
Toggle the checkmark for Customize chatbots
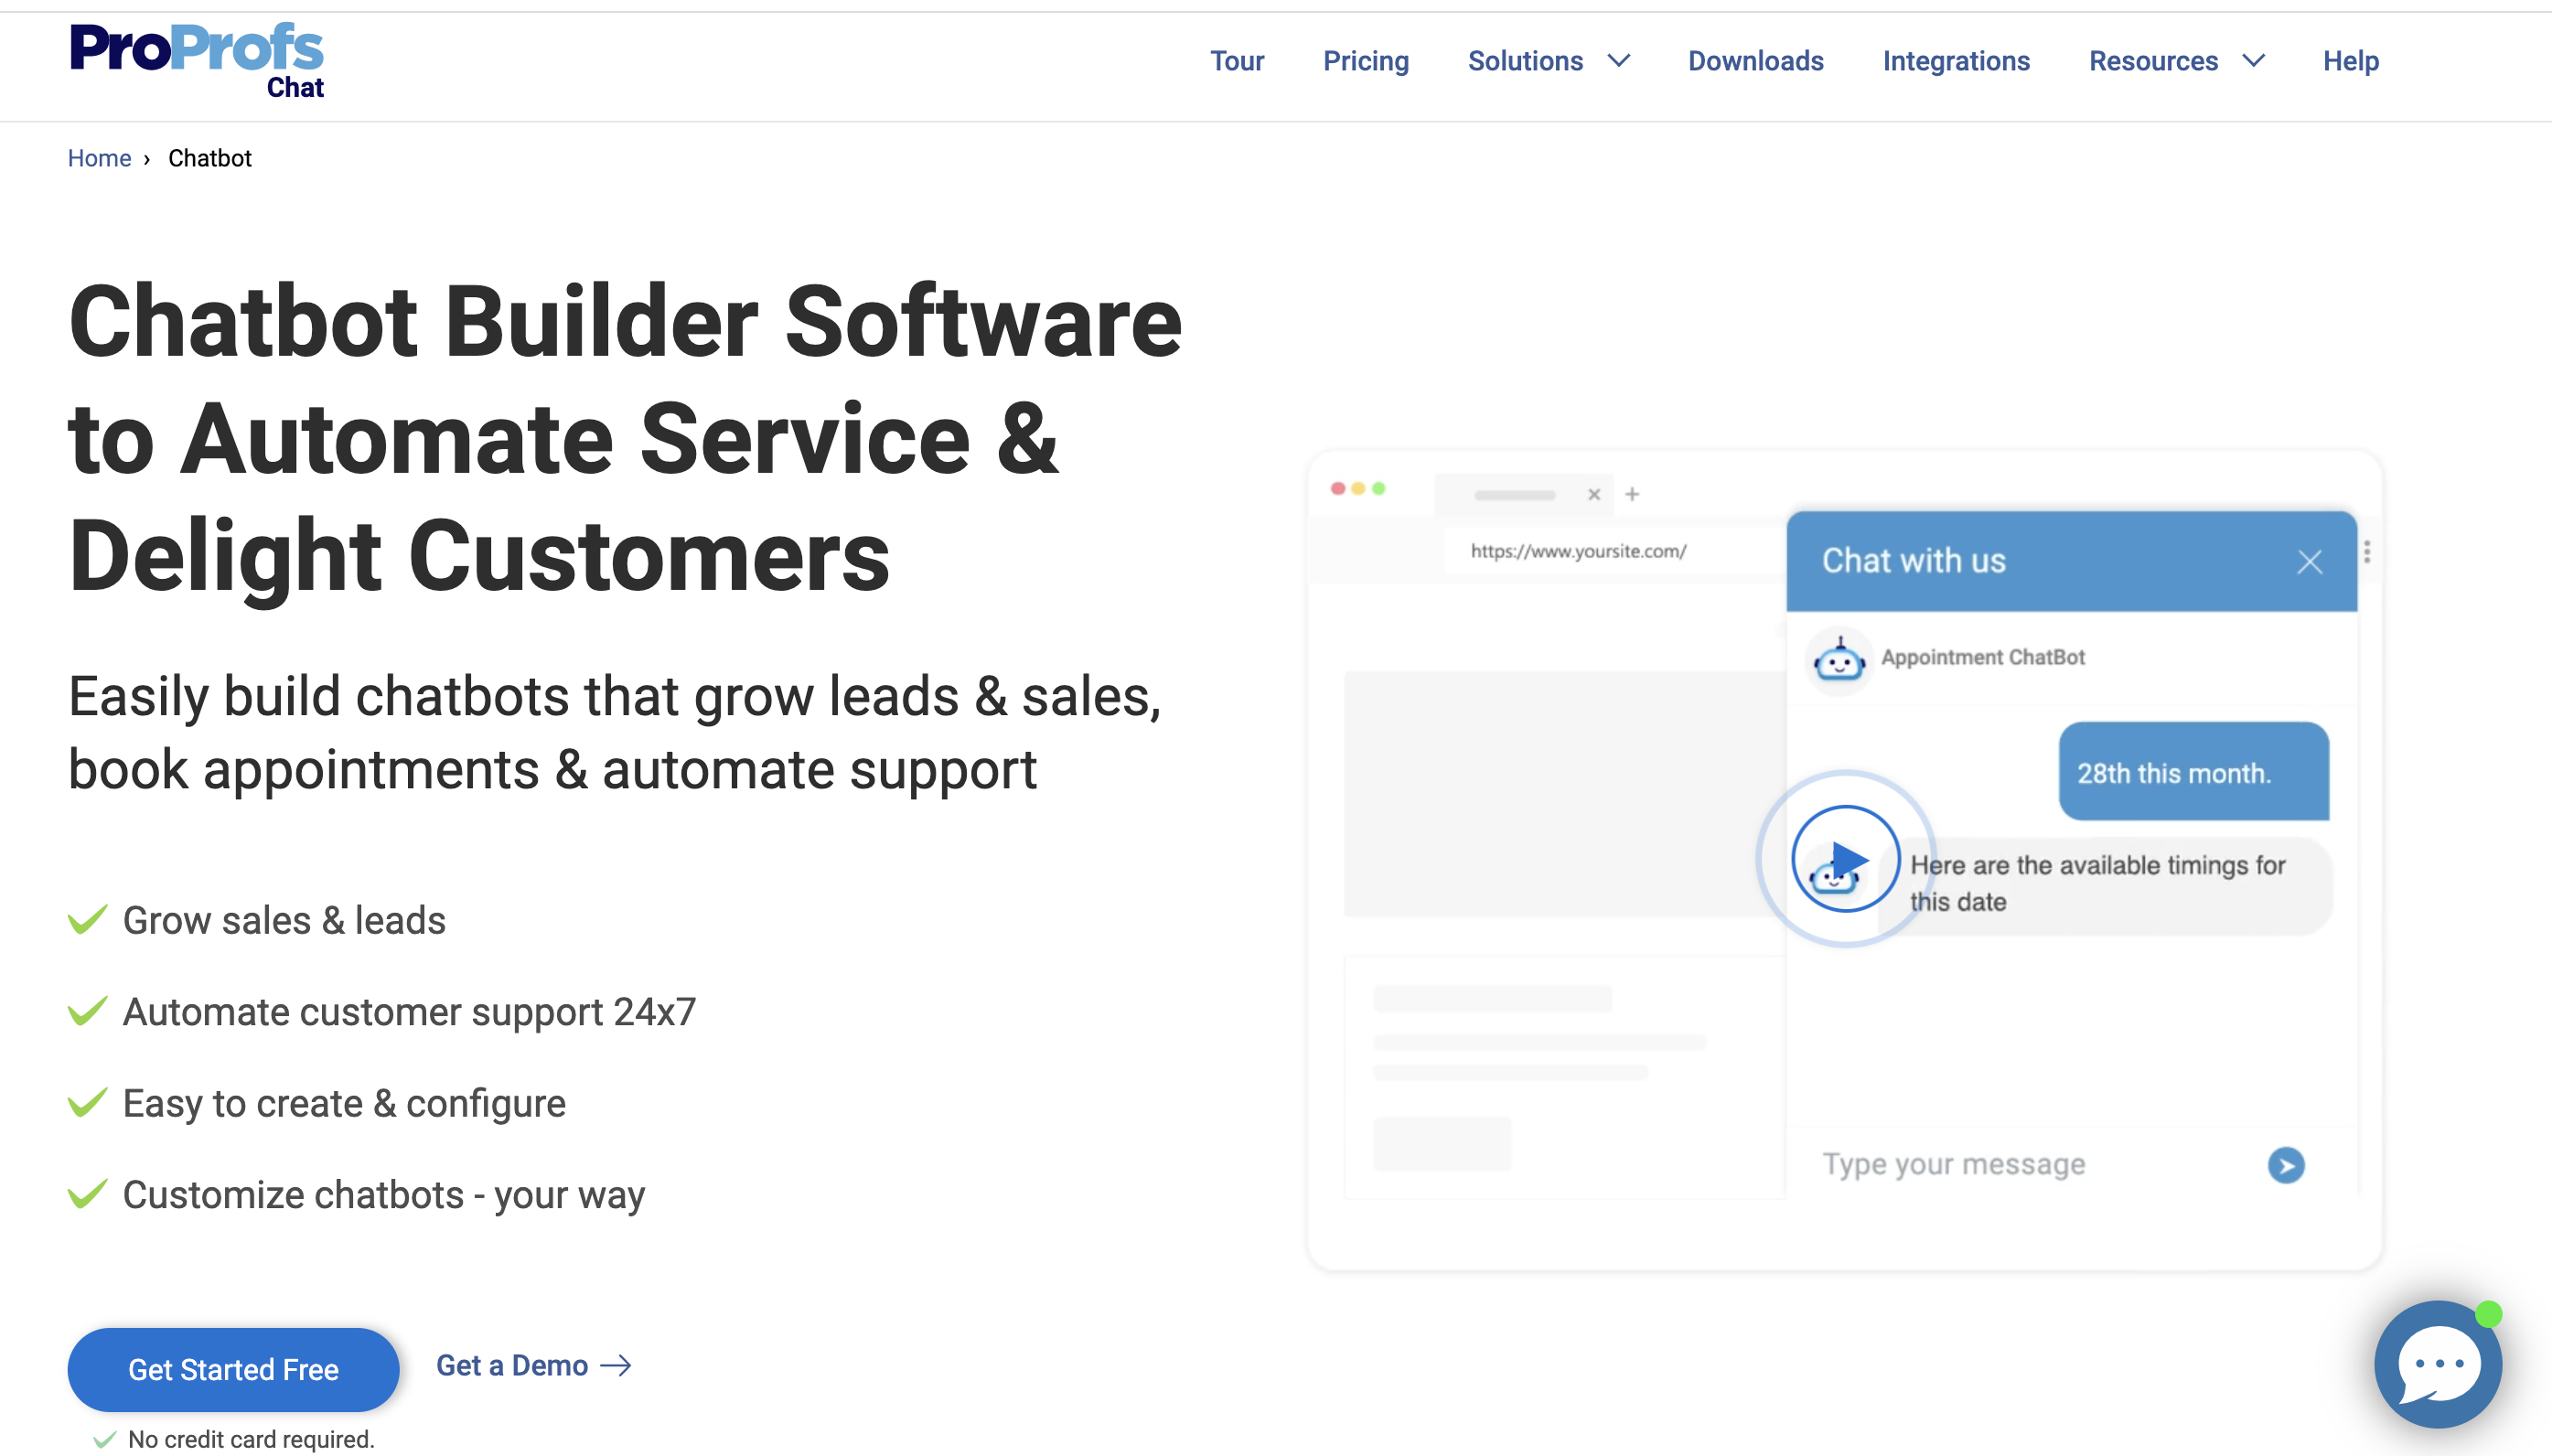click(82, 1194)
